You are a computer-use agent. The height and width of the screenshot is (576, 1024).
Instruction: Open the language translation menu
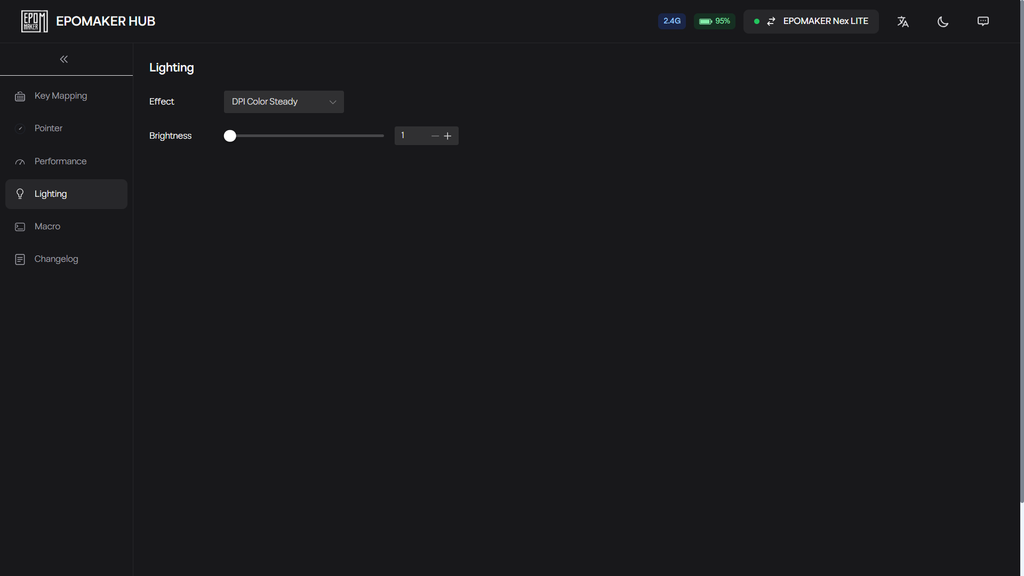click(903, 22)
